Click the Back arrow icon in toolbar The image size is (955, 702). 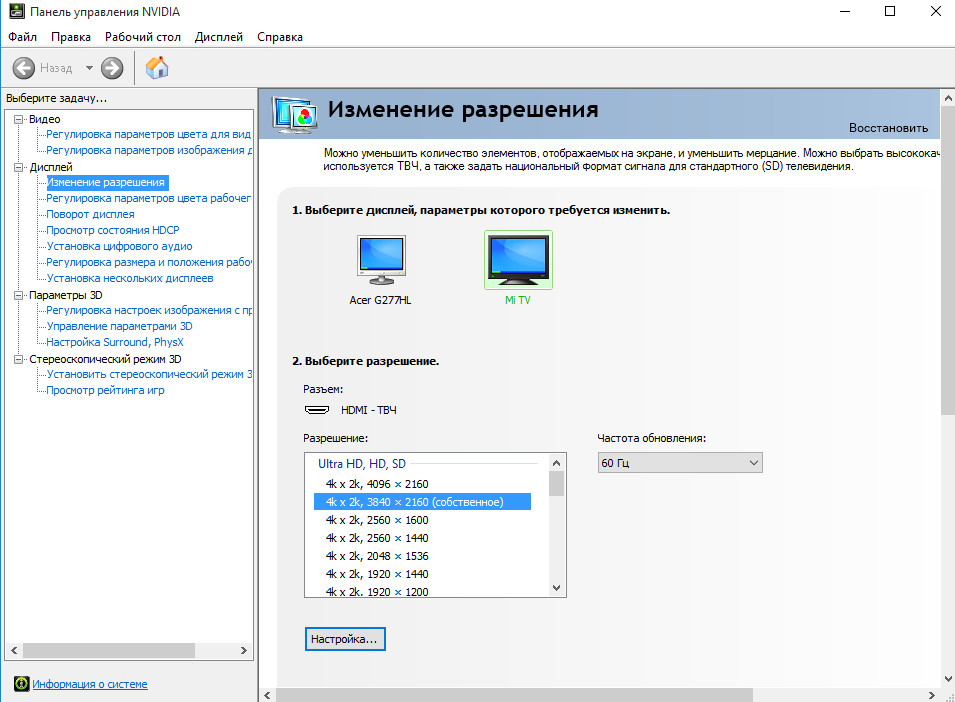(x=24, y=68)
